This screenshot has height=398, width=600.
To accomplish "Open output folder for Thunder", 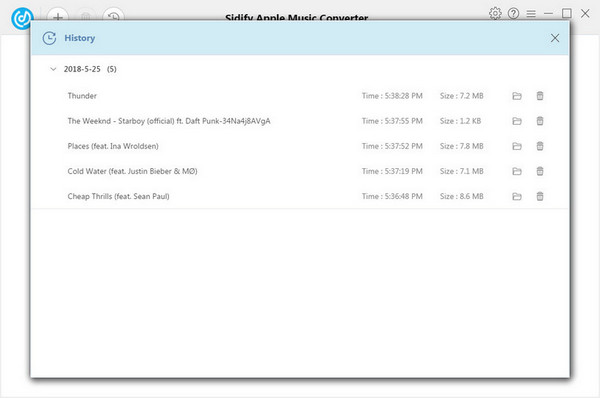I will 517,96.
